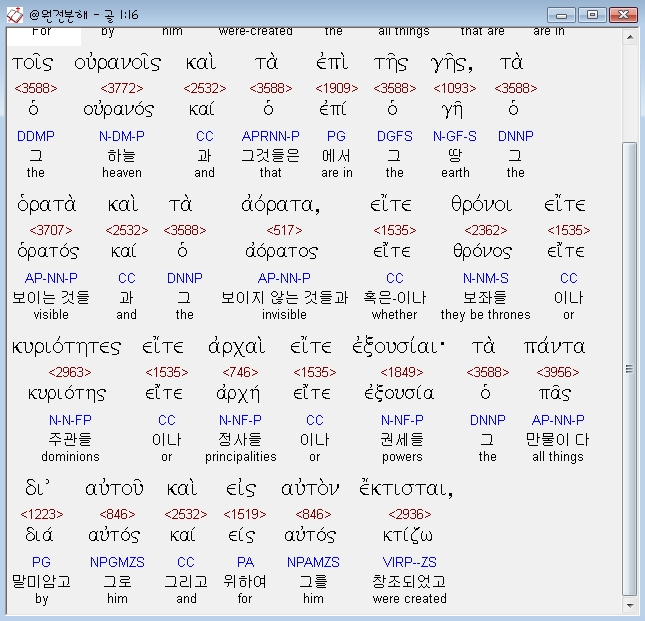Click Strong's number <1223>
The image size is (645, 621).
tap(42, 514)
